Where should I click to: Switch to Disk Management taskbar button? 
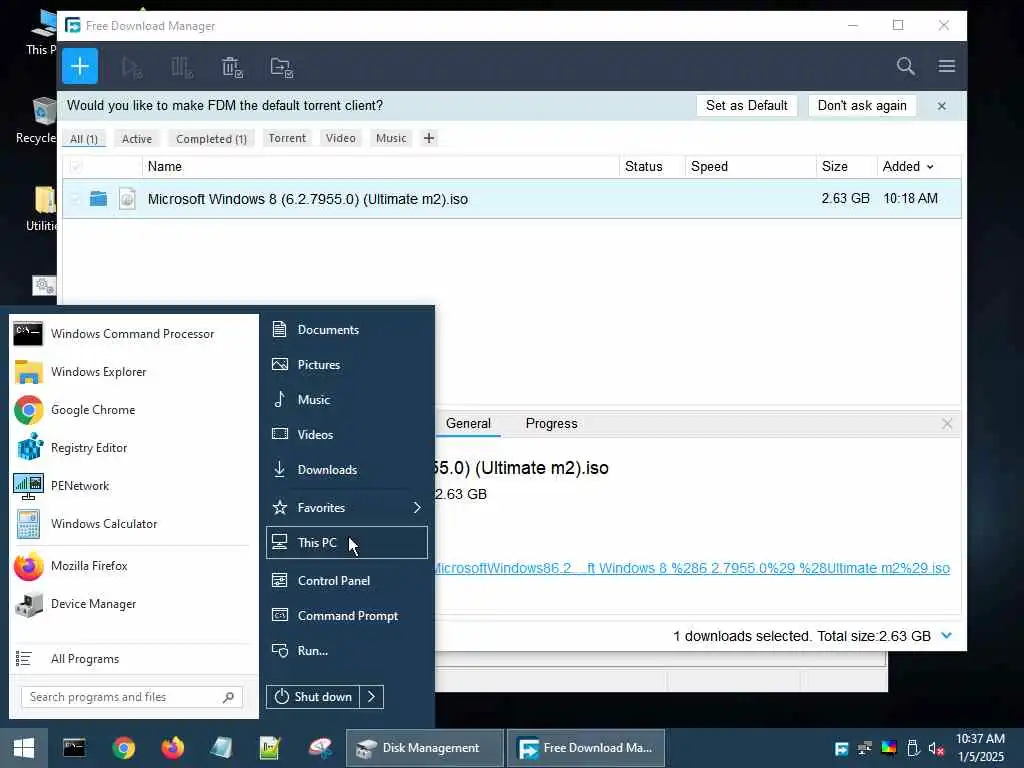pos(424,748)
